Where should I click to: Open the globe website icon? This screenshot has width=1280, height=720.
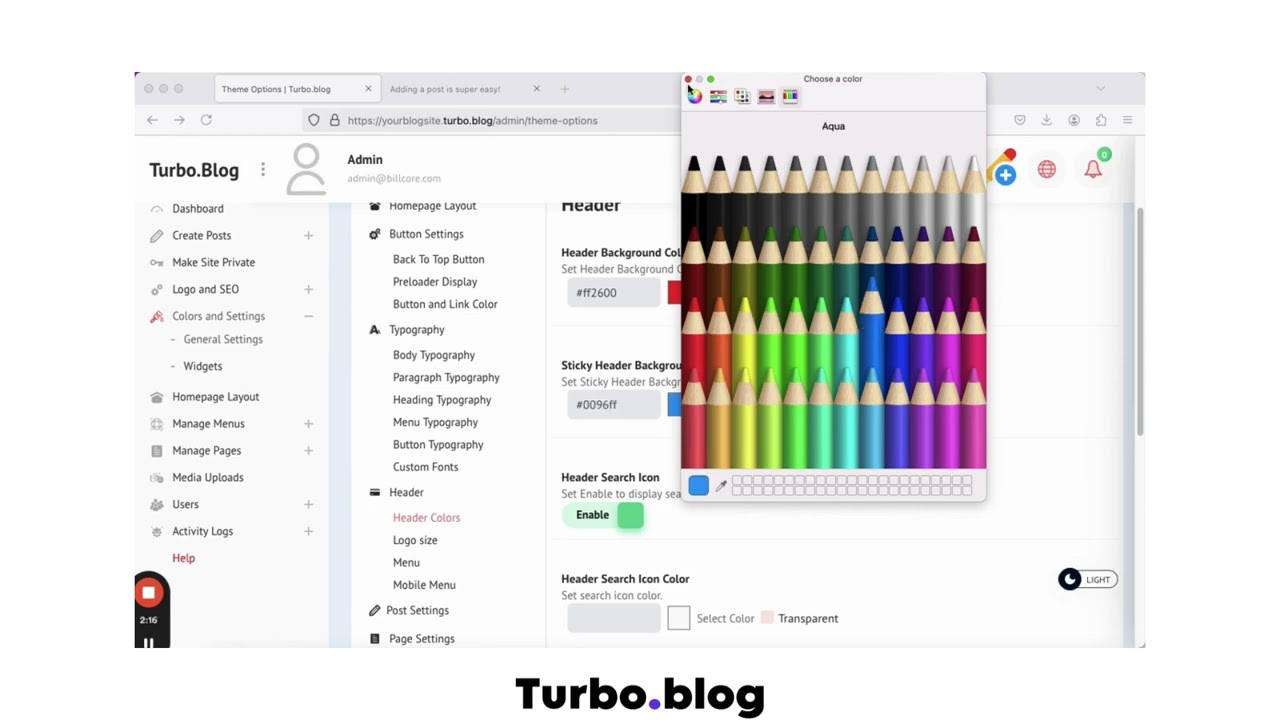click(1046, 170)
